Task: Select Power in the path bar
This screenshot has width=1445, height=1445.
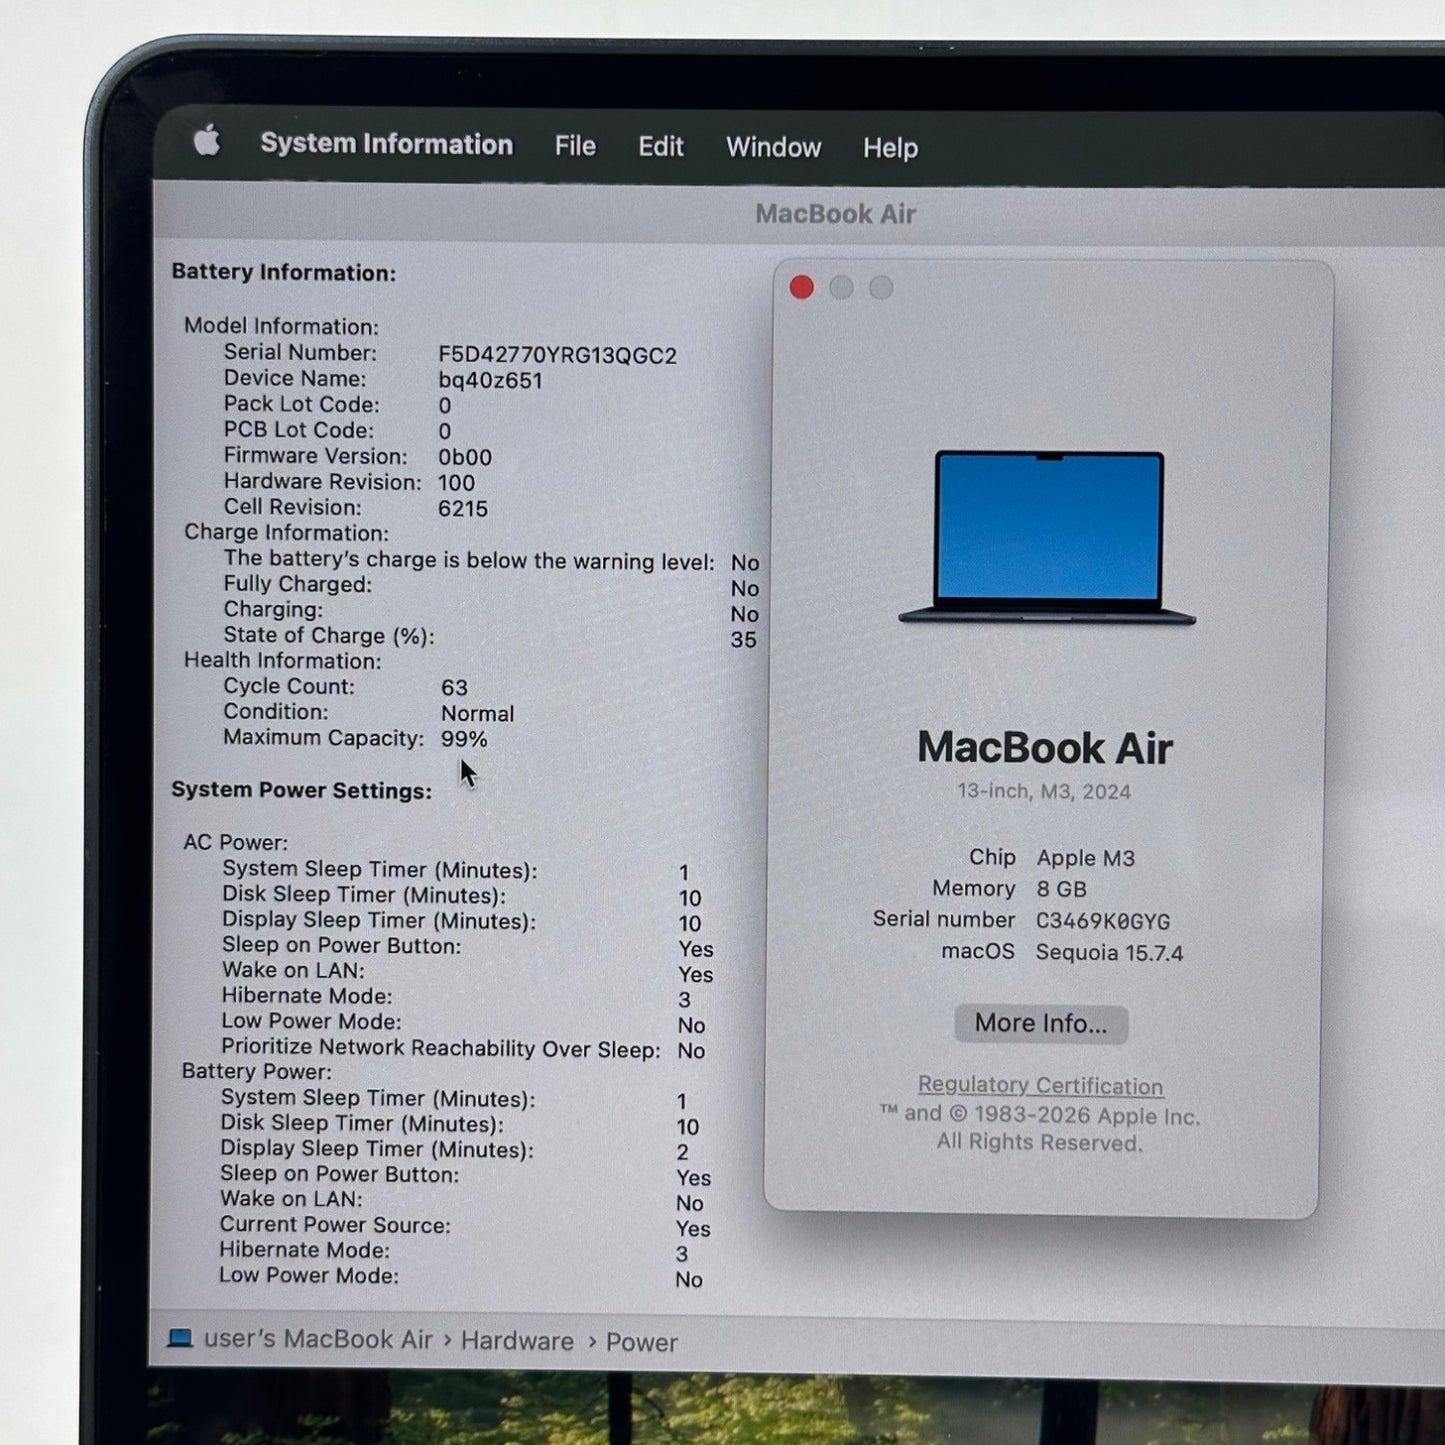Action: click(641, 1342)
